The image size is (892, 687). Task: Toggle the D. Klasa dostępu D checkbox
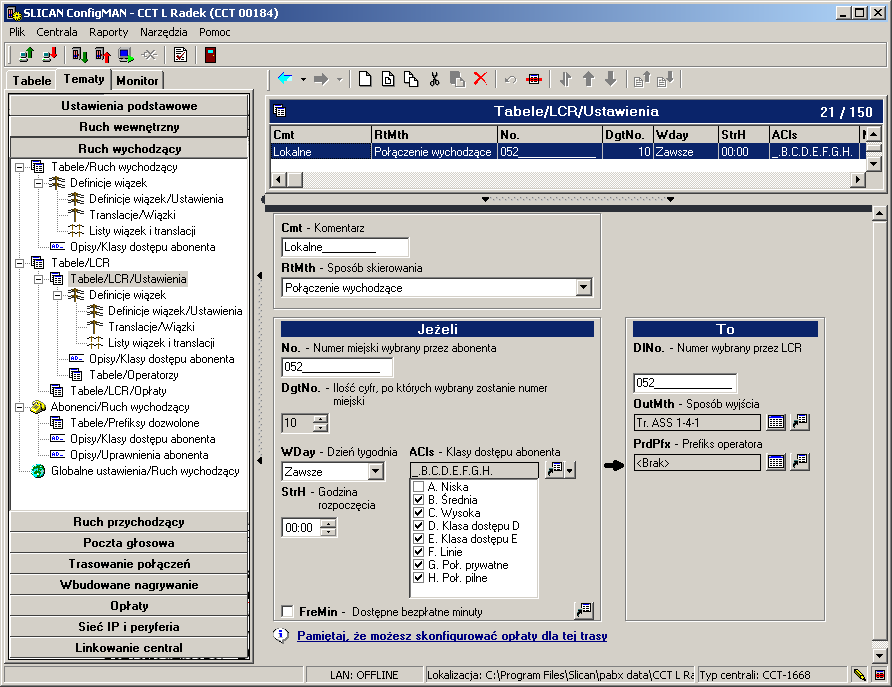pyautogui.click(x=419, y=526)
